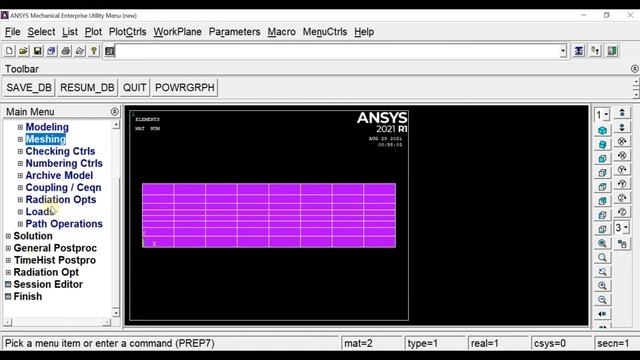Collapse the Toolbar panel
The width and height of the screenshot is (640, 360).
click(x=634, y=69)
